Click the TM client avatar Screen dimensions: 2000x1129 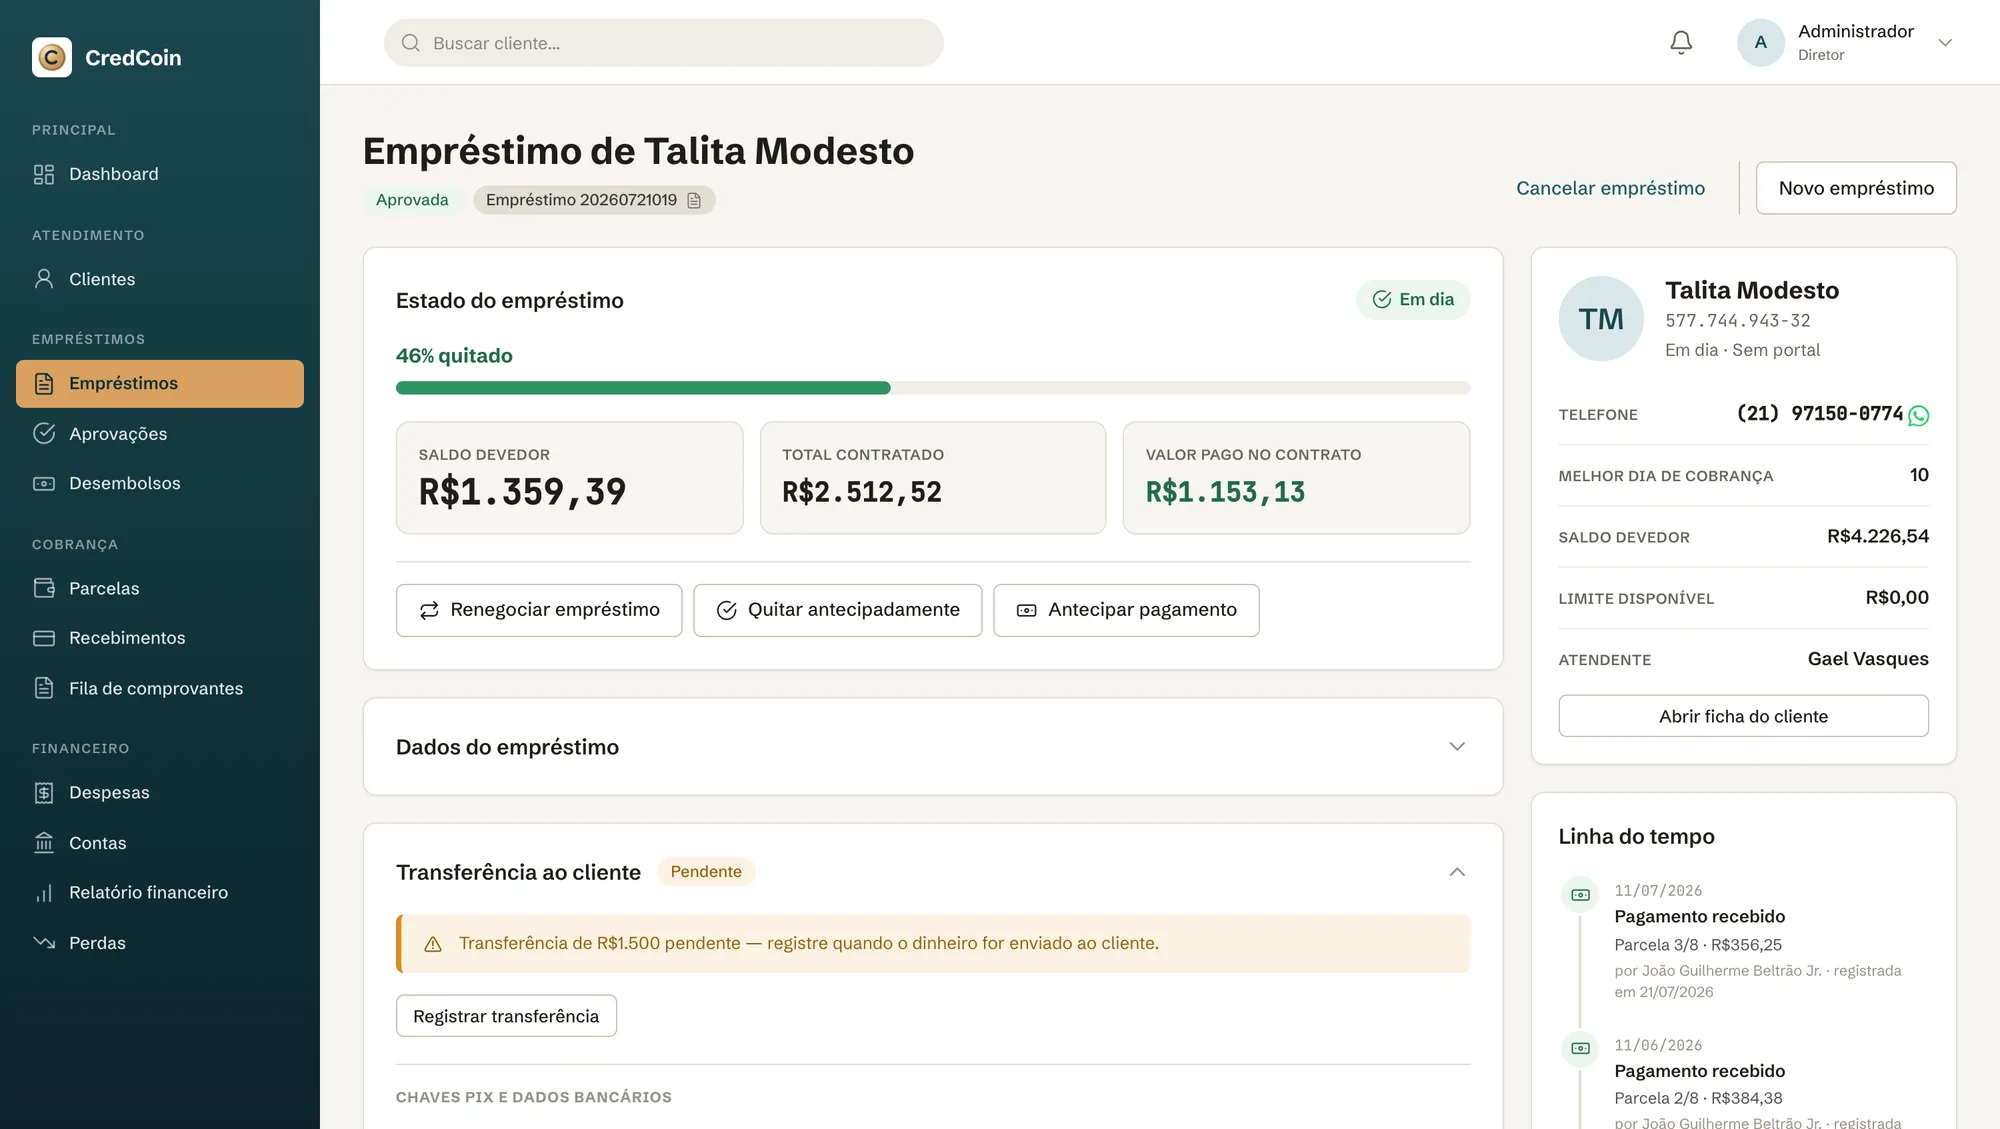(1601, 319)
